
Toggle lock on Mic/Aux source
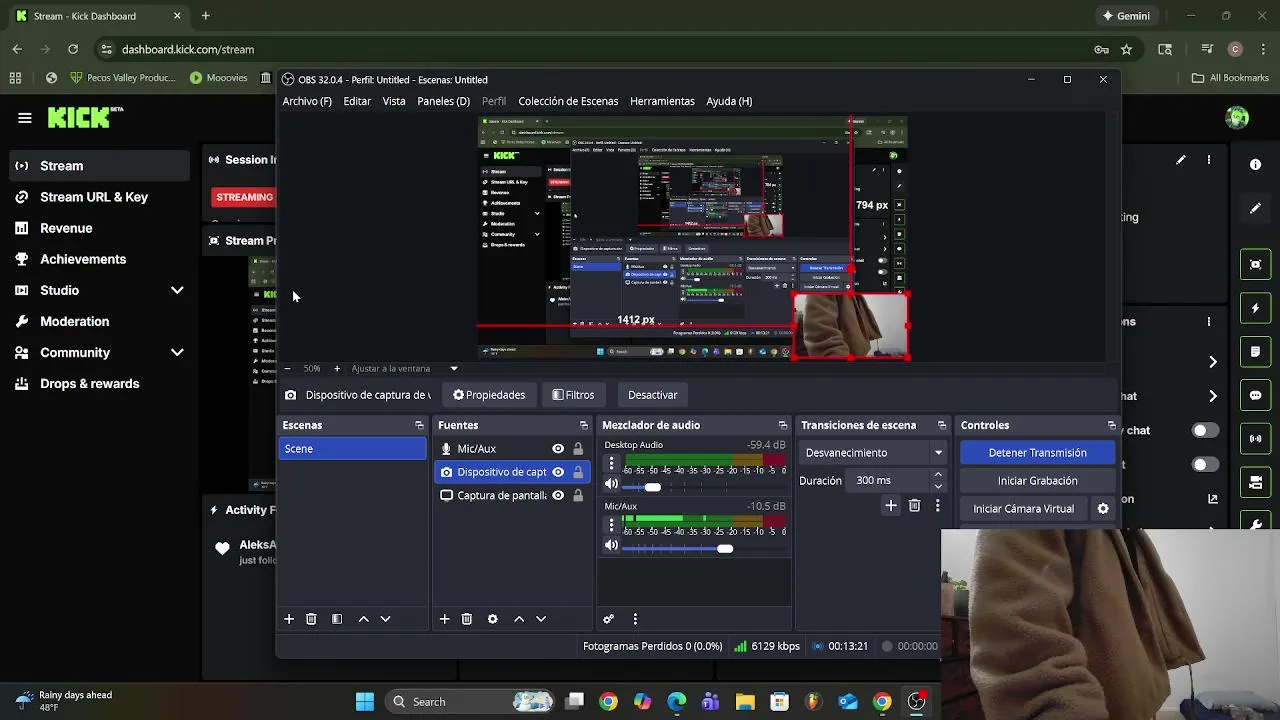pos(578,449)
